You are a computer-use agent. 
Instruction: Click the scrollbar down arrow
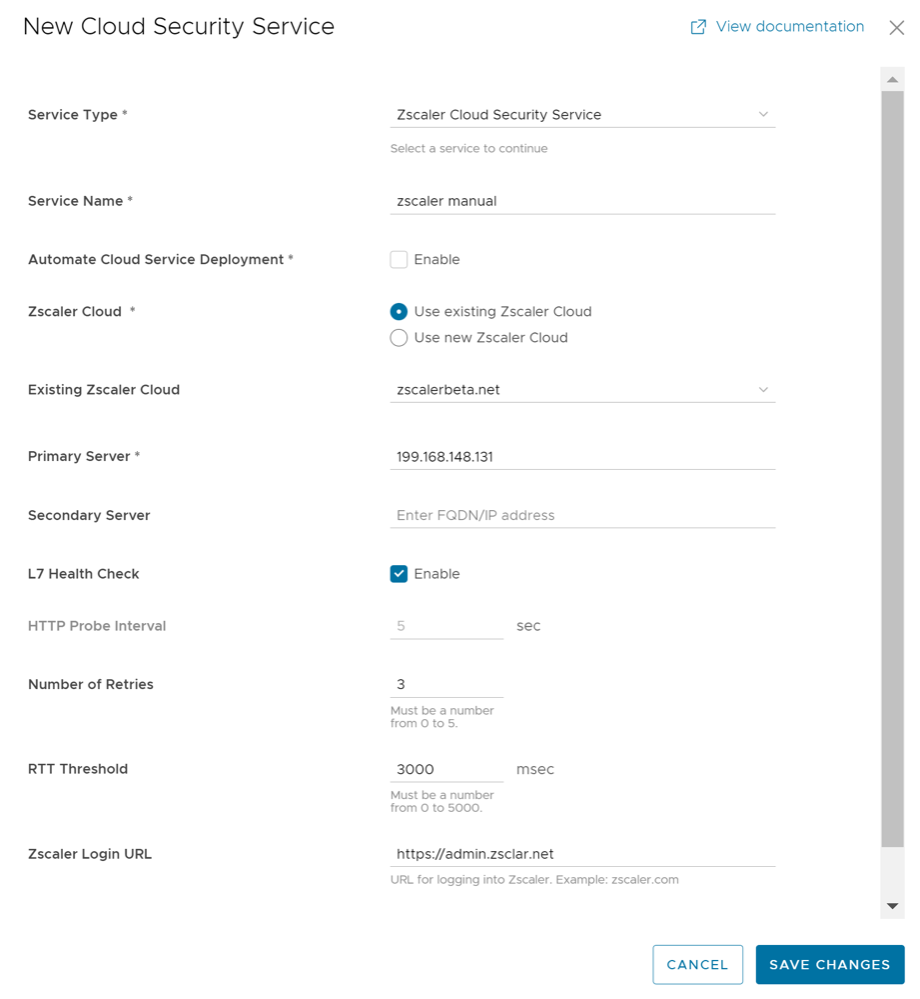[892, 905]
